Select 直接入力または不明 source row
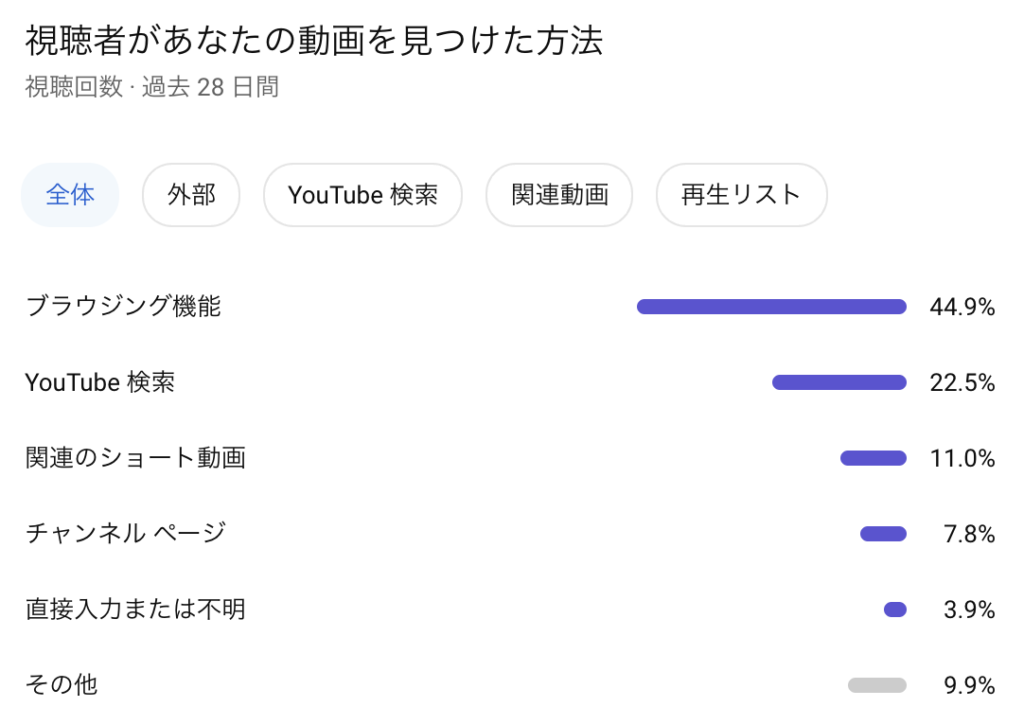The height and width of the screenshot is (725, 1024). [x=135, y=609]
